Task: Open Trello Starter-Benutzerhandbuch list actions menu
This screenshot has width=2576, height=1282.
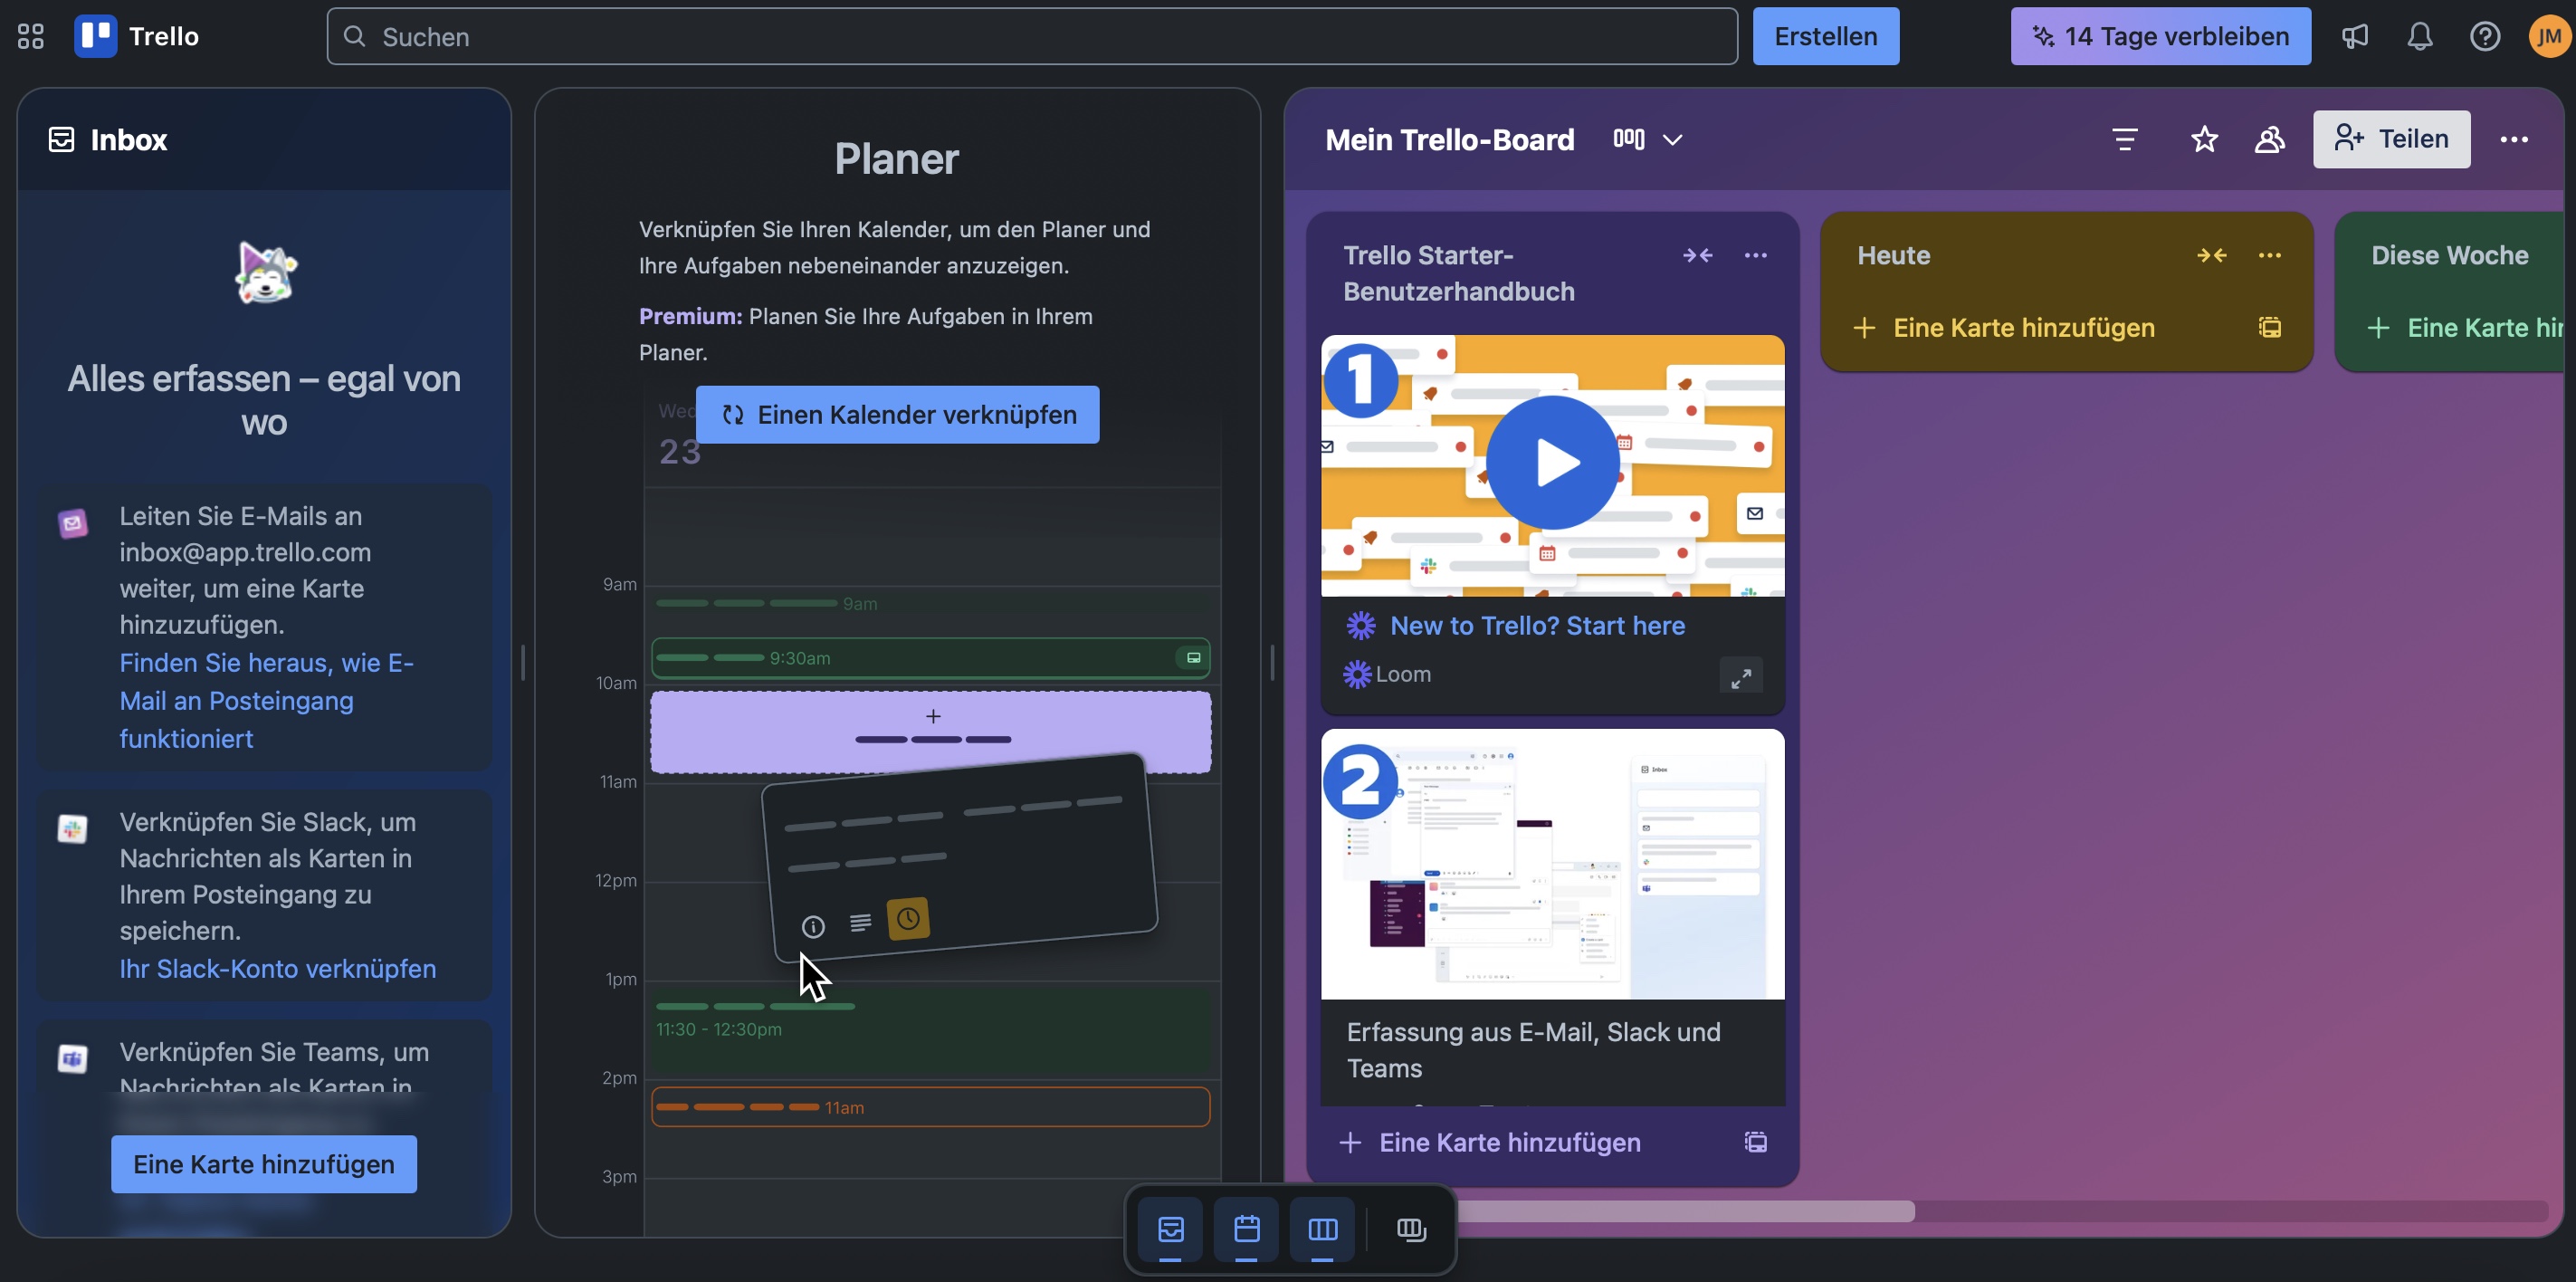Action: [x=1755, y=255]
